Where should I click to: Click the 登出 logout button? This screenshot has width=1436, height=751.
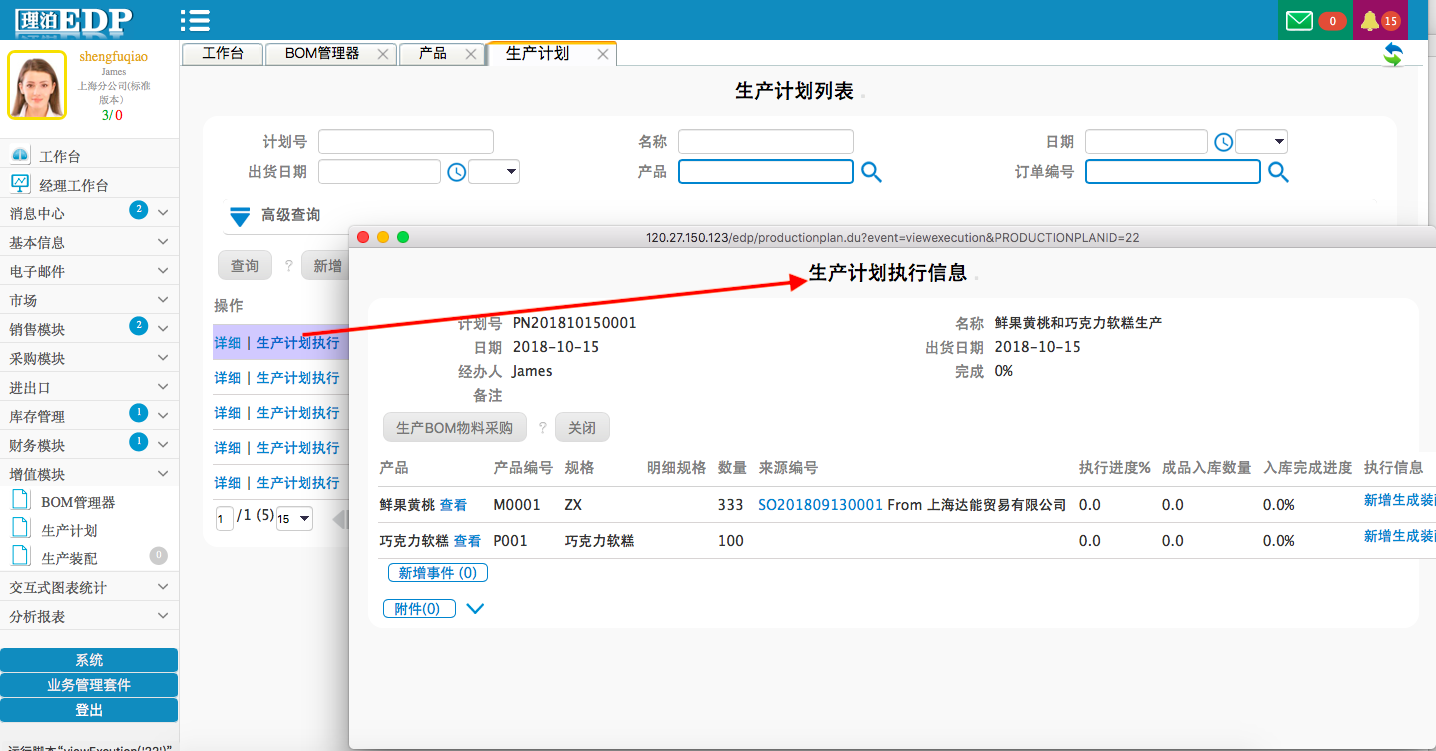(x=89, y=710)
